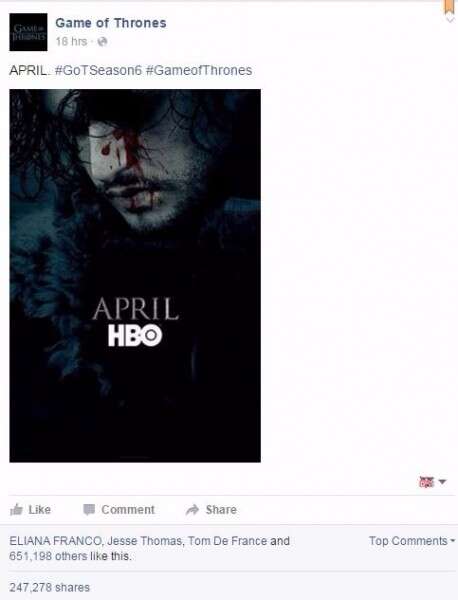
Task: Click the arrow Share icon
Action: pyautogui.click(x=192, y=509)
